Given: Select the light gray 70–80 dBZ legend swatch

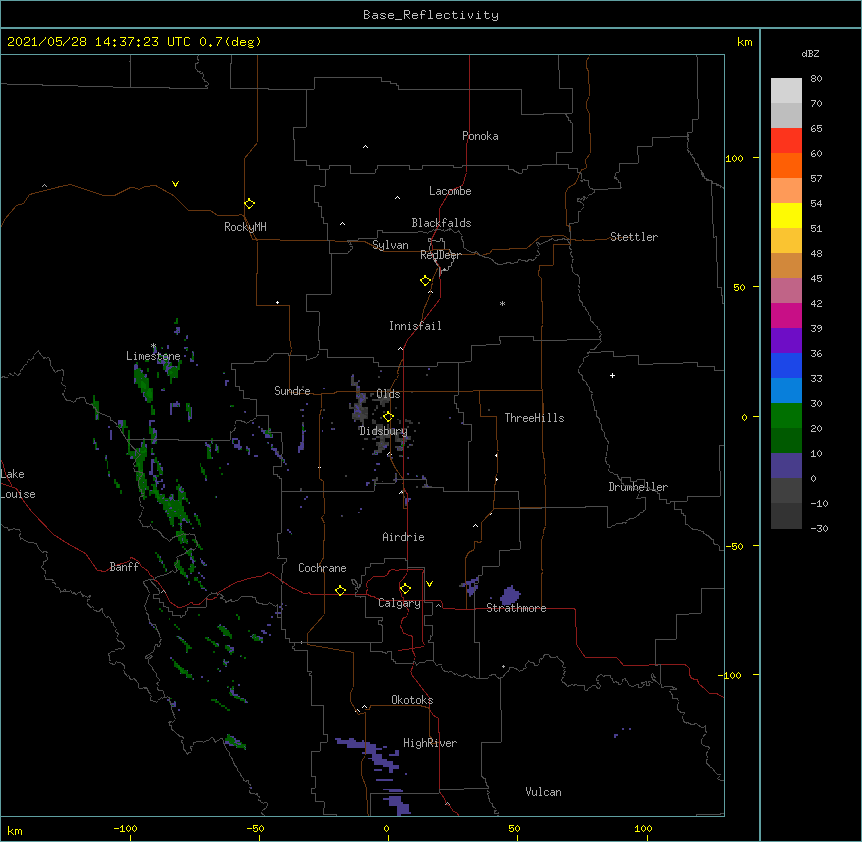Looking at the screenshot, I should [786, 91].
